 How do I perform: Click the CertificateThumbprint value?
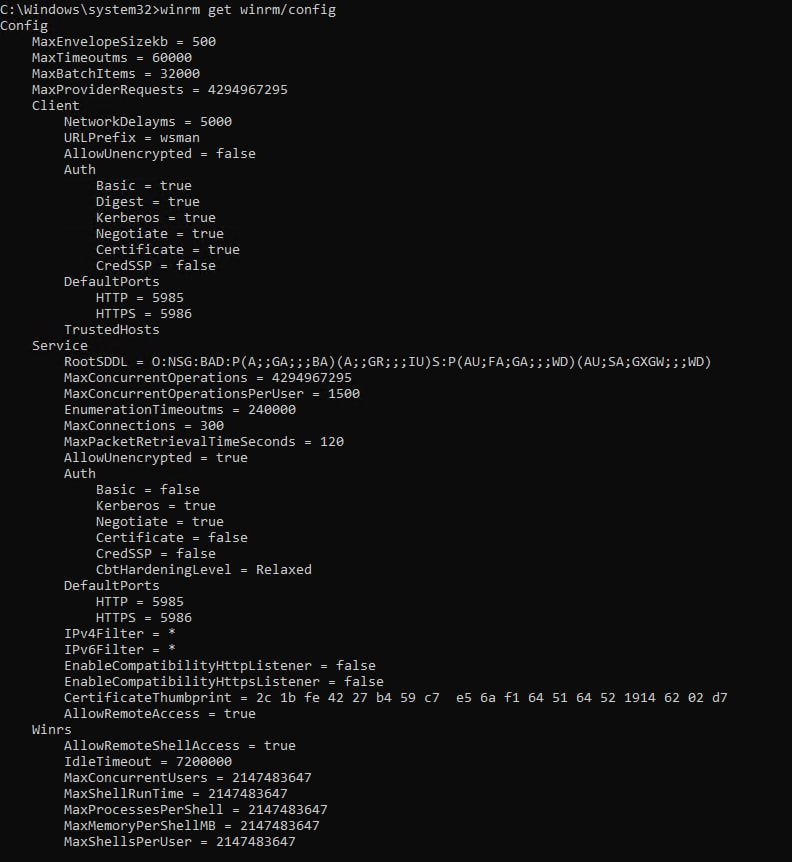click(x=492, y=698)
